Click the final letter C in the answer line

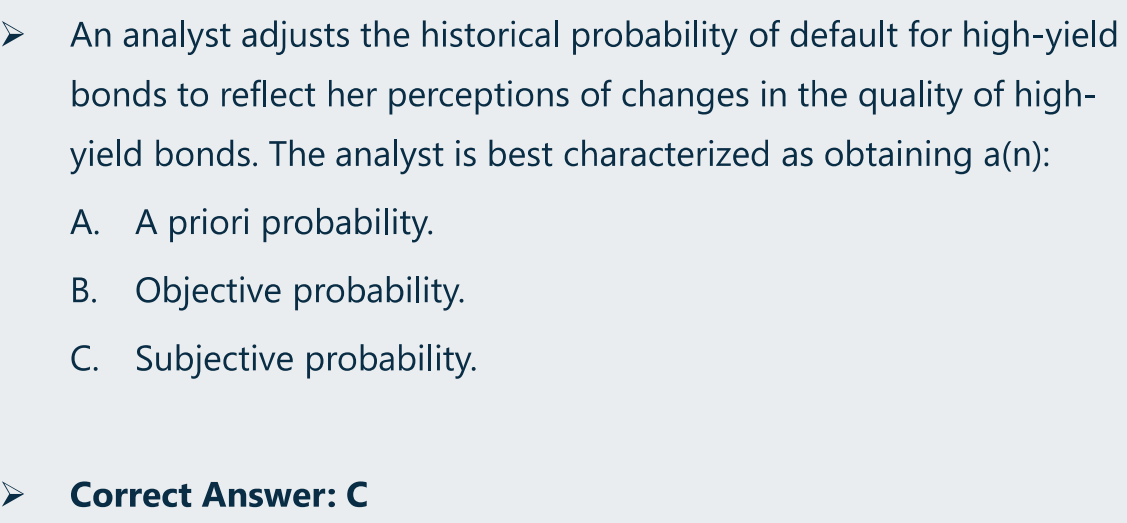357,494
